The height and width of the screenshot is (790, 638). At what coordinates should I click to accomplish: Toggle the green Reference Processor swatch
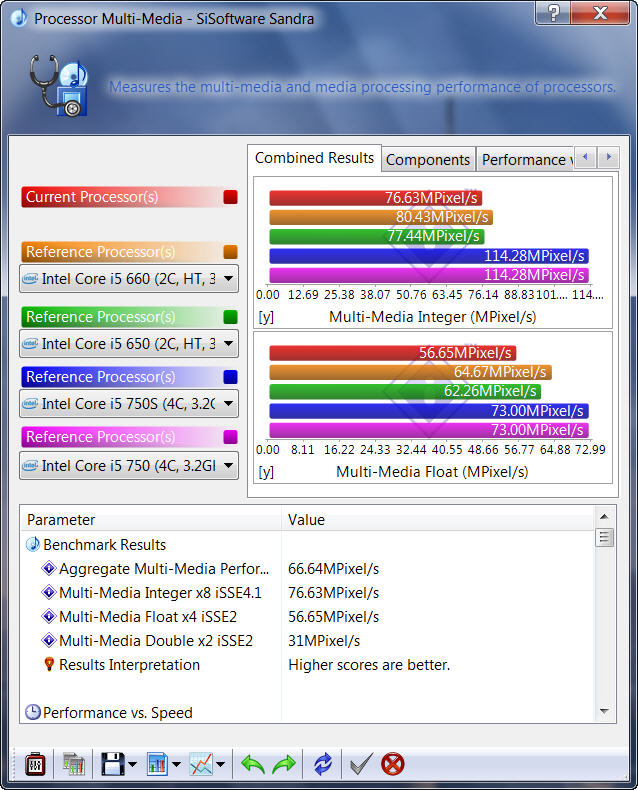point(230,317)
